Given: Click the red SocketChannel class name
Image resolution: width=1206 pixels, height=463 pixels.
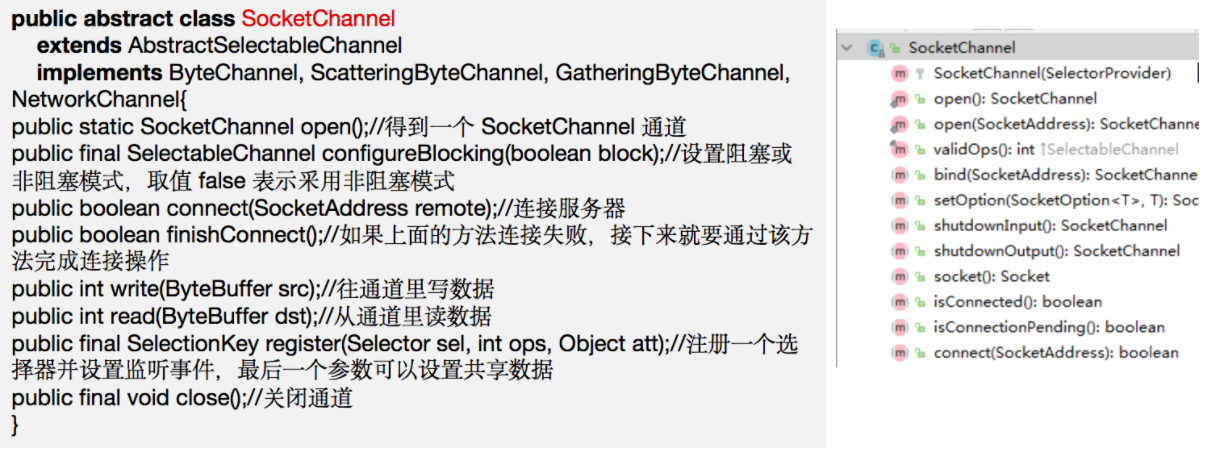Looking at the screenshot, I should (318, 19).
